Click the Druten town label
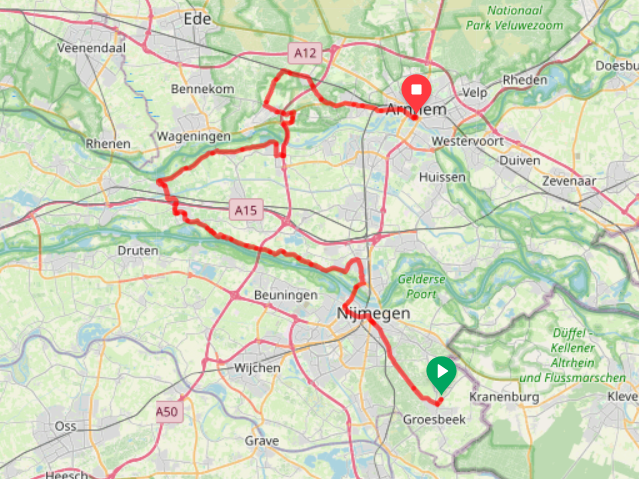Viewport: 639px width, 479px height. 138,250
